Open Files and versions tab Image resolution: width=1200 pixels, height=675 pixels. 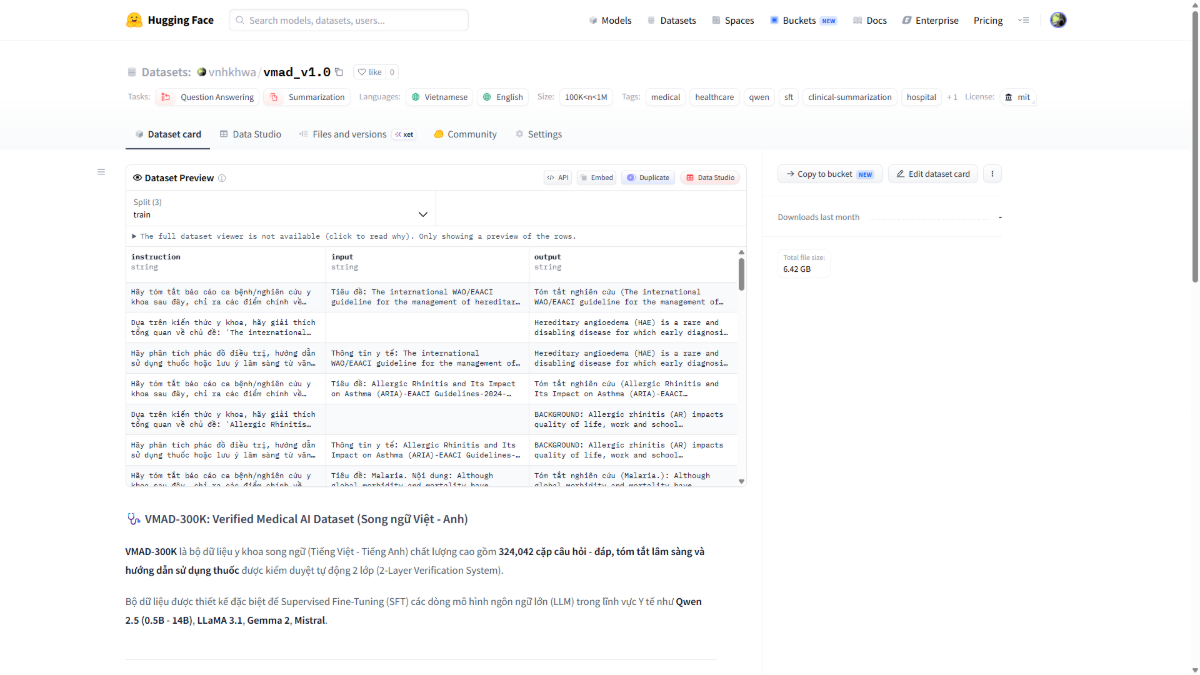[x=357, y=134]
